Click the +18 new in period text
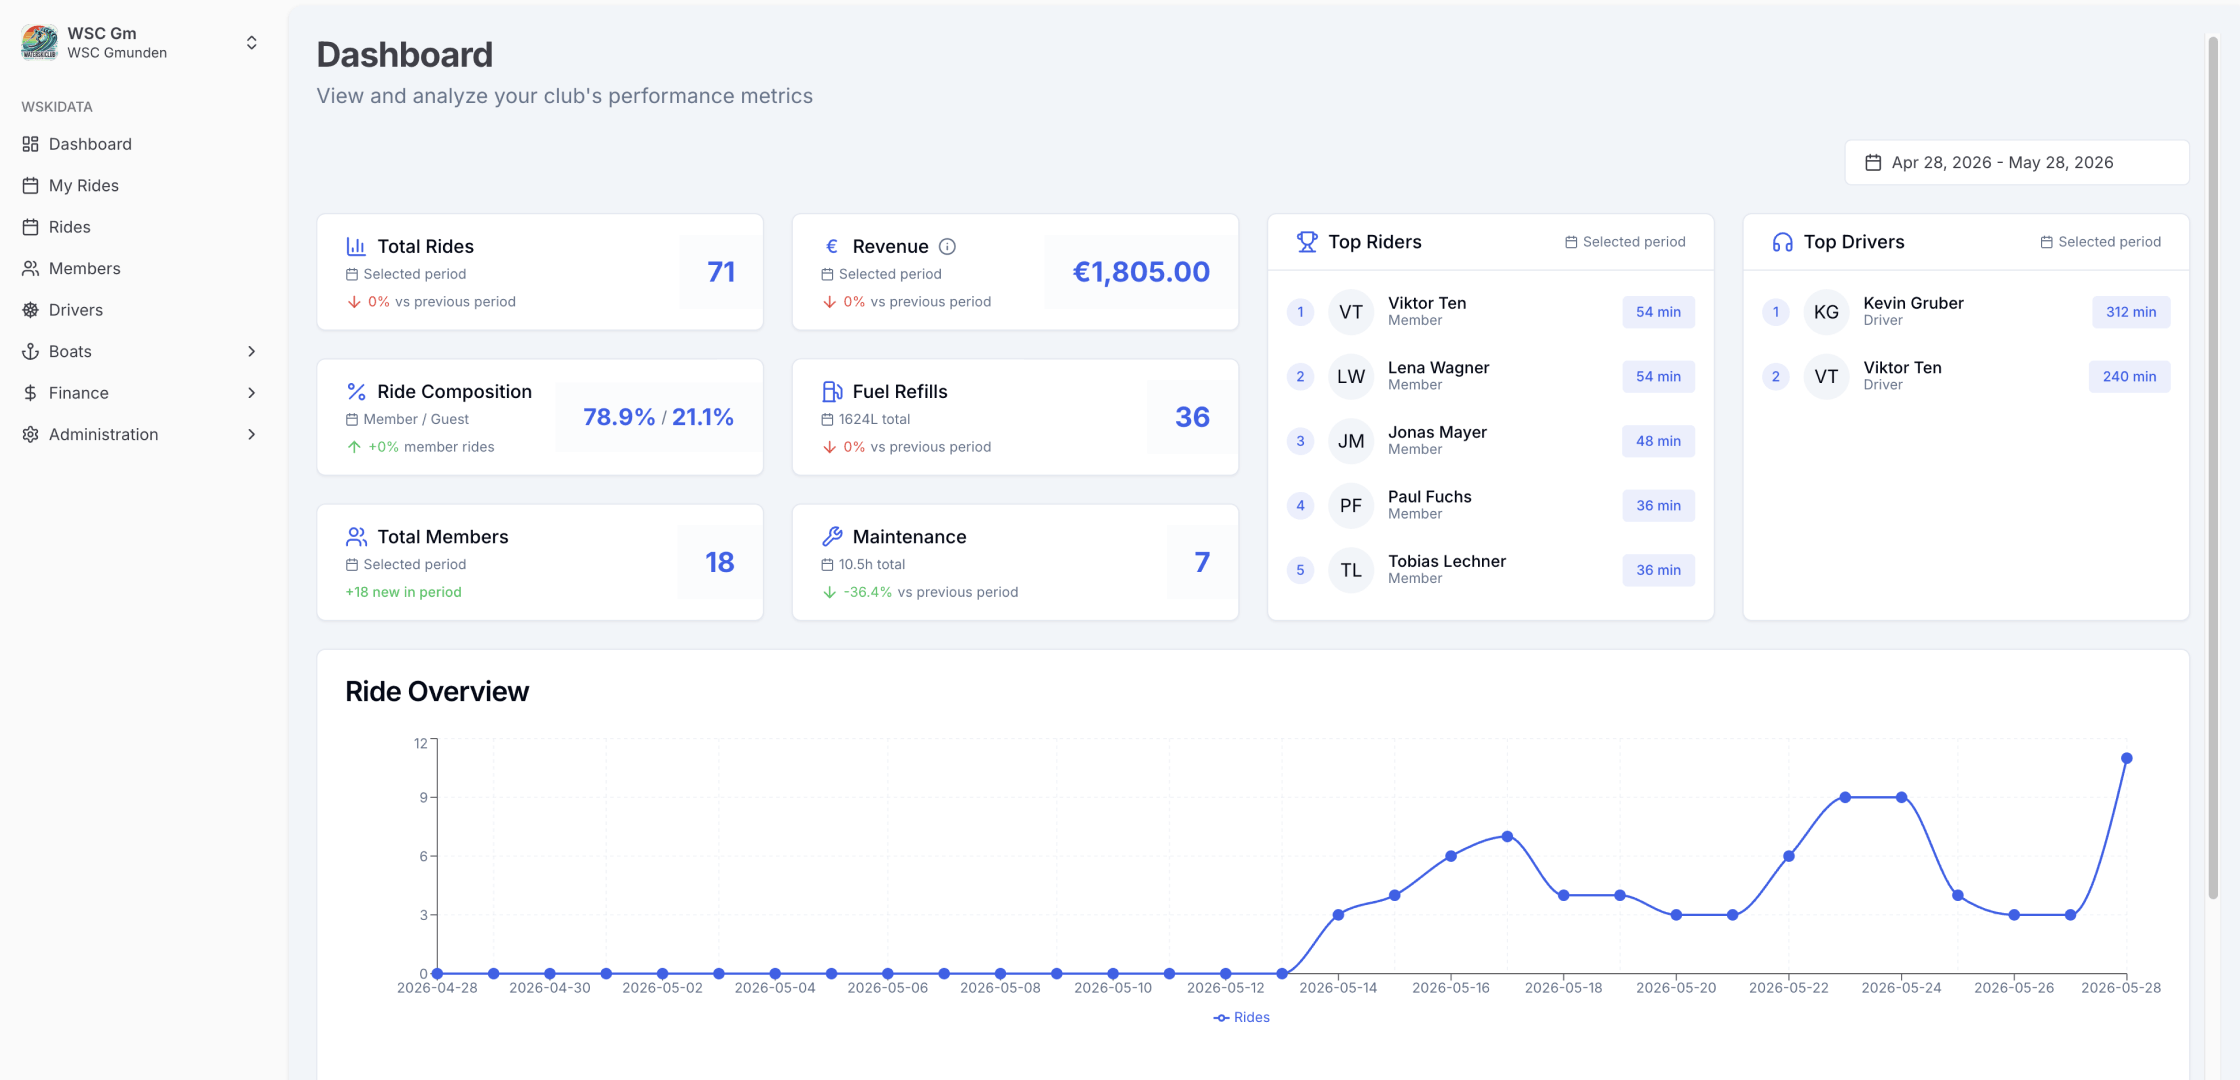Screen dimensions: 2240x1080 [x=403, y=592]
